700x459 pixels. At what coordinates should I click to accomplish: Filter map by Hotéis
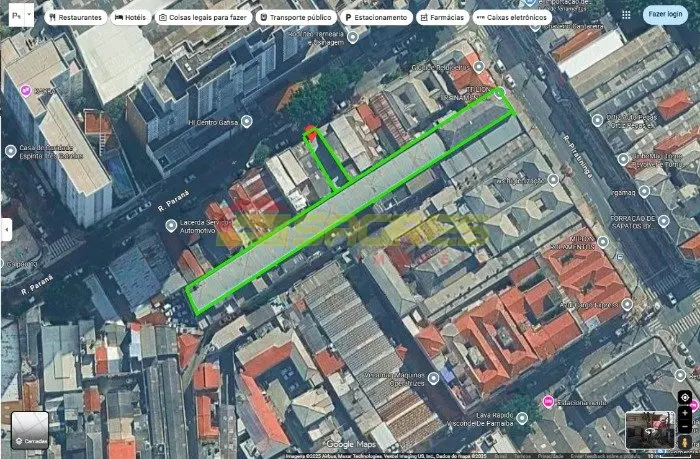[130, 18]
